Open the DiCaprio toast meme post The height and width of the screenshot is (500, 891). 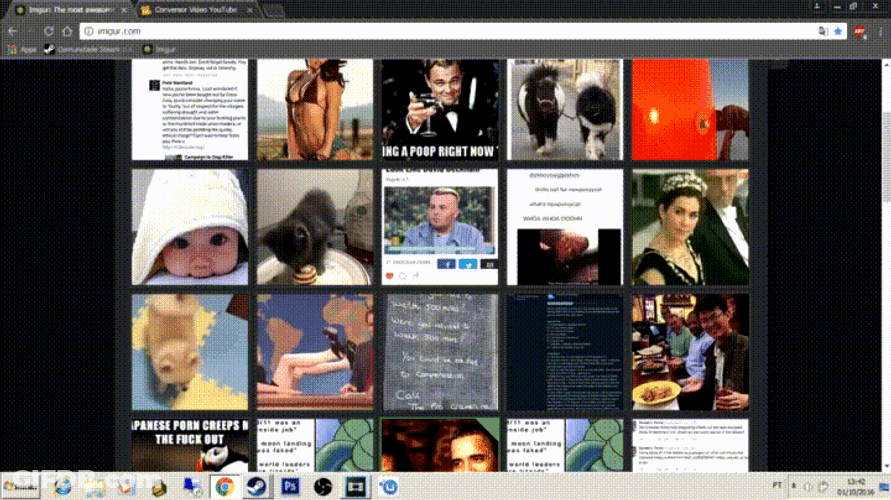point(440,109)
